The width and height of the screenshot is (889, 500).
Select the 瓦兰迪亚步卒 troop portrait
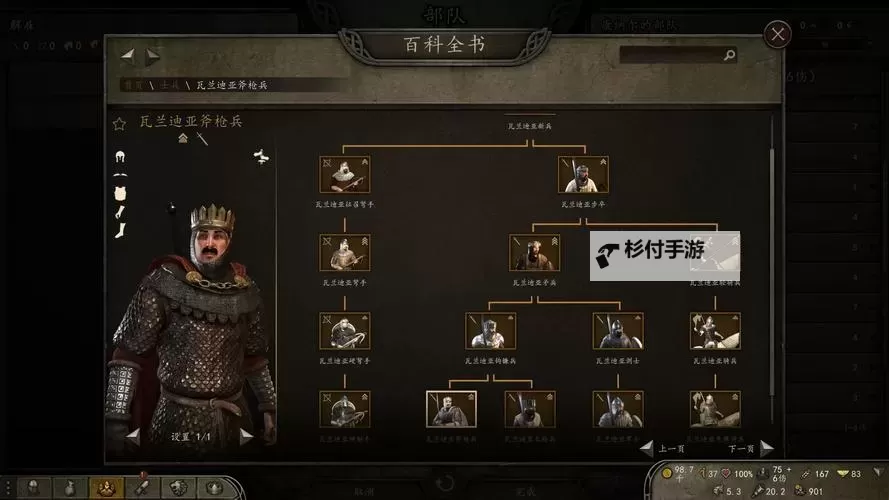tap(583, 174)
